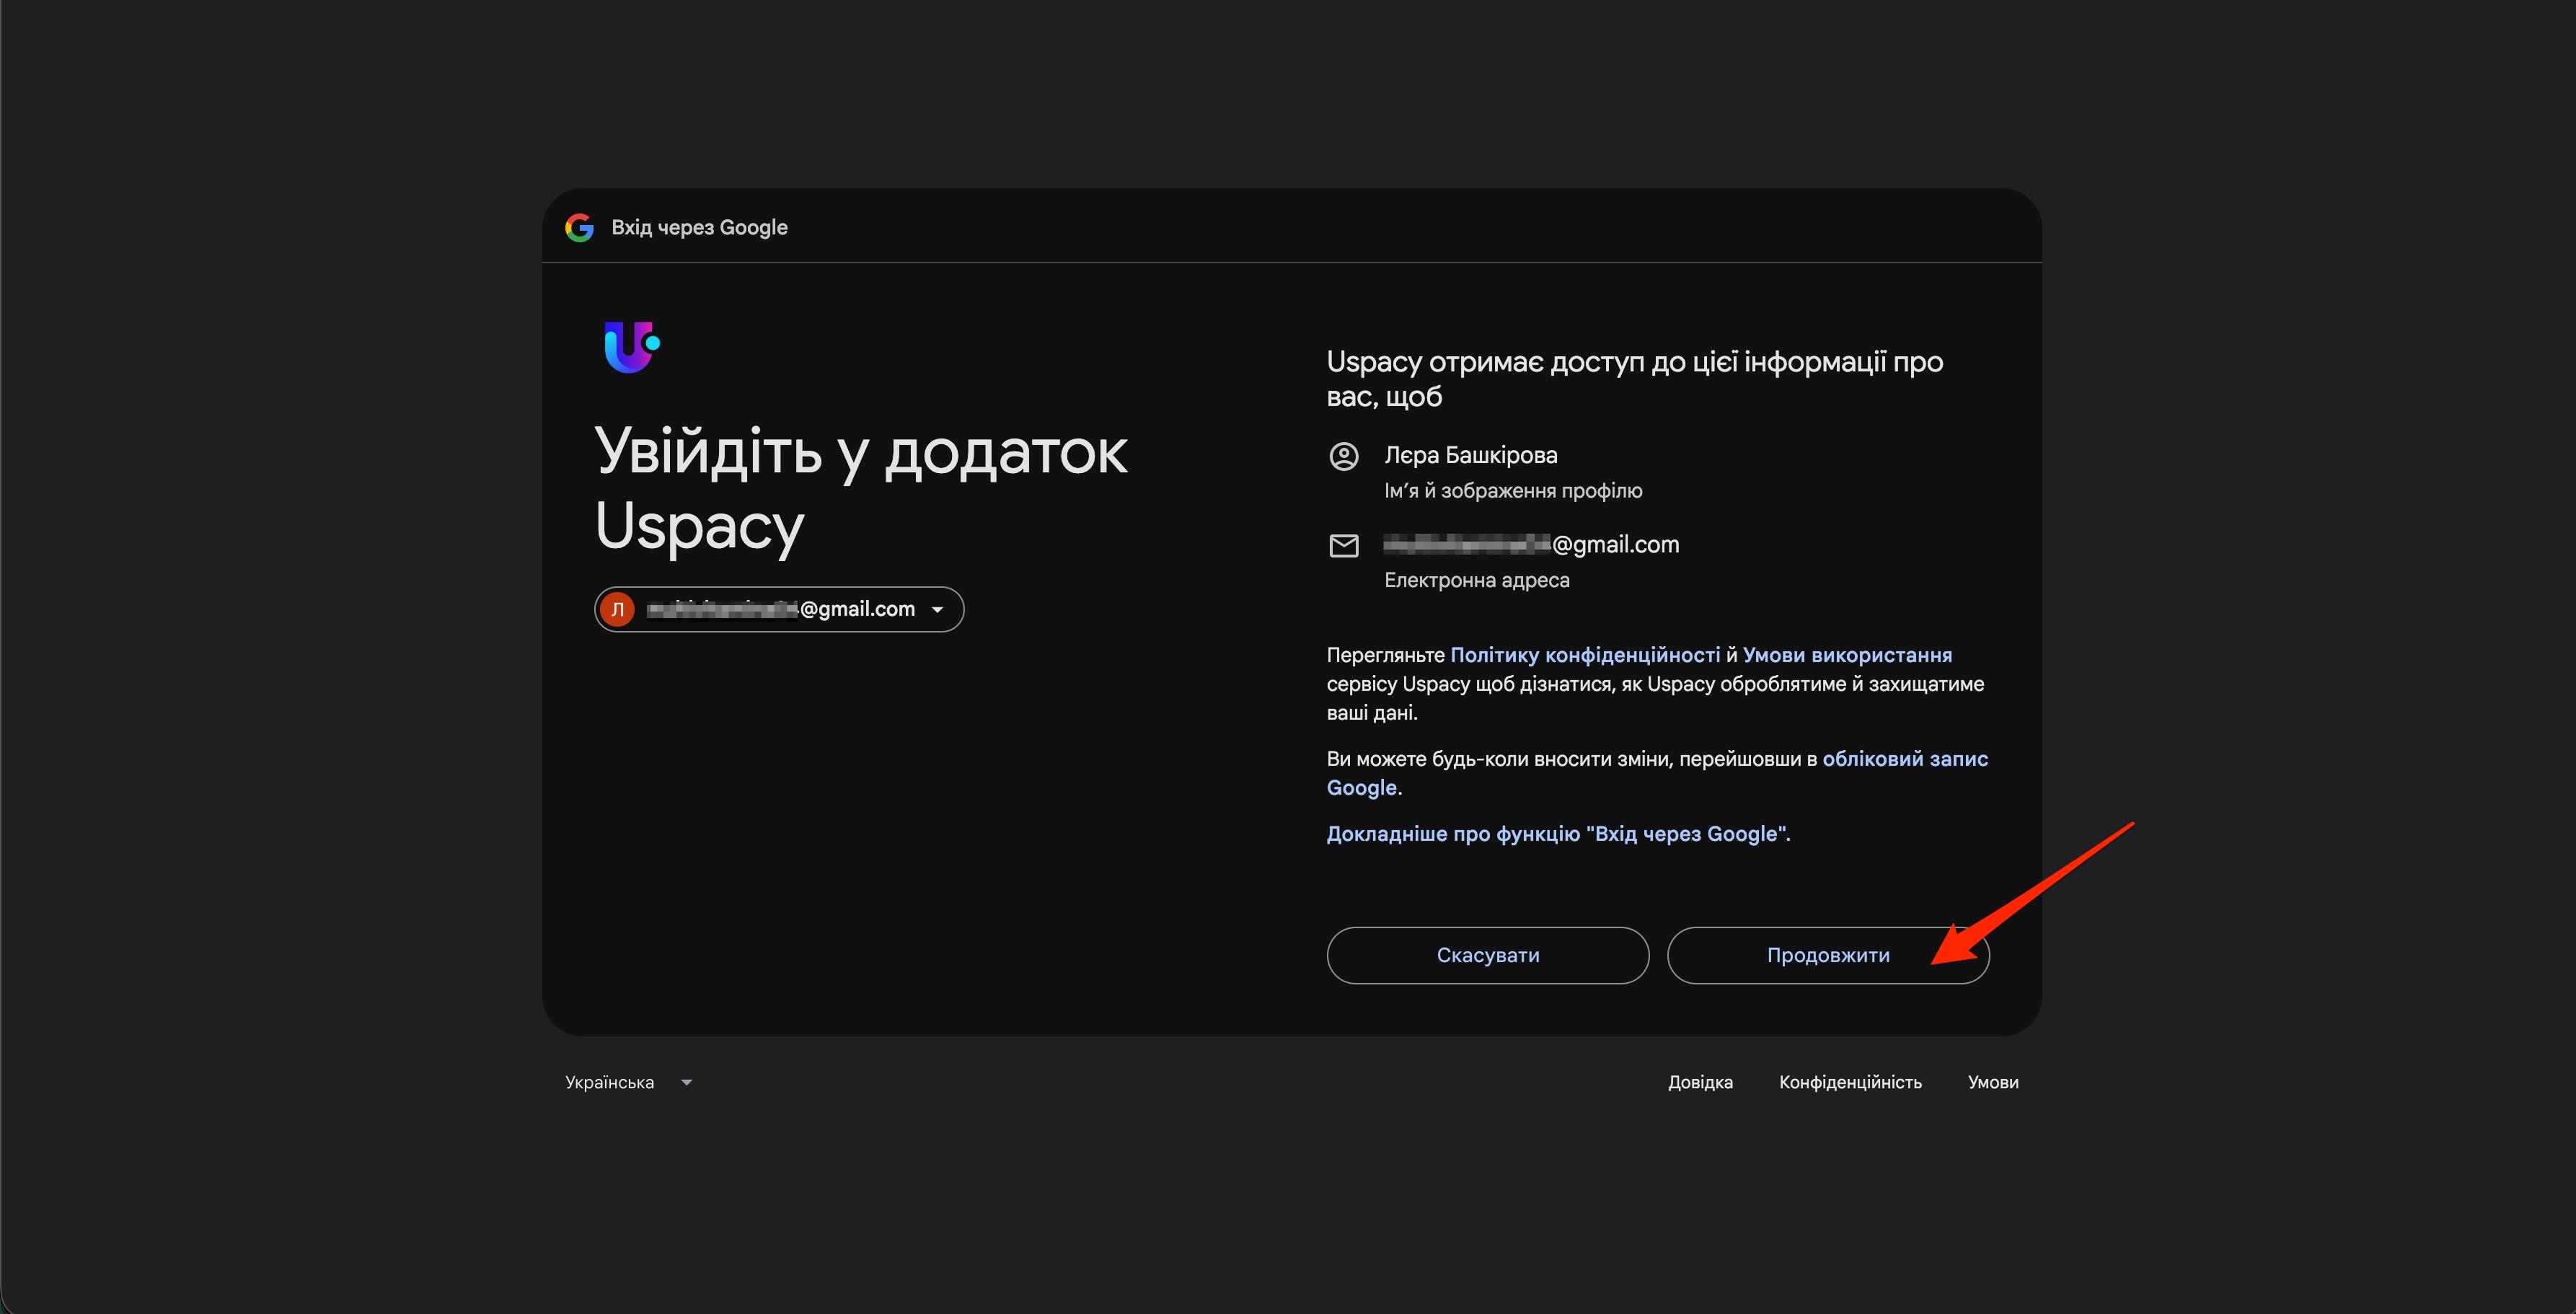Open the Умови використання link
2576x1314 pixels.
1847,655
